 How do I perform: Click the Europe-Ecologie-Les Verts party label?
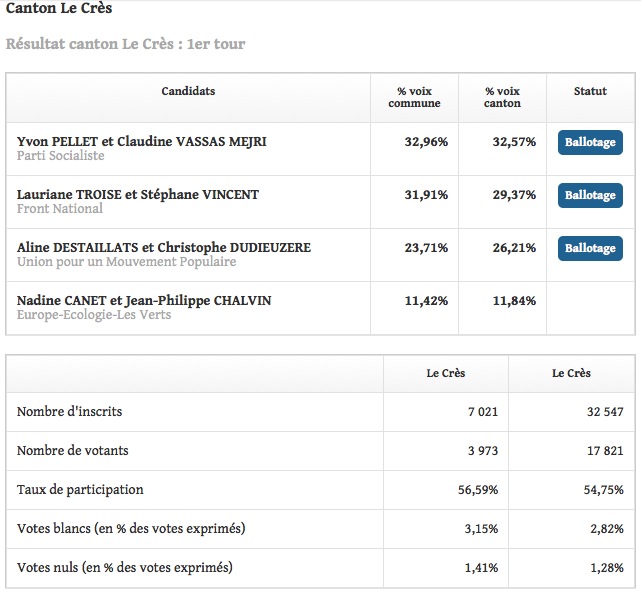pos(94,315)
